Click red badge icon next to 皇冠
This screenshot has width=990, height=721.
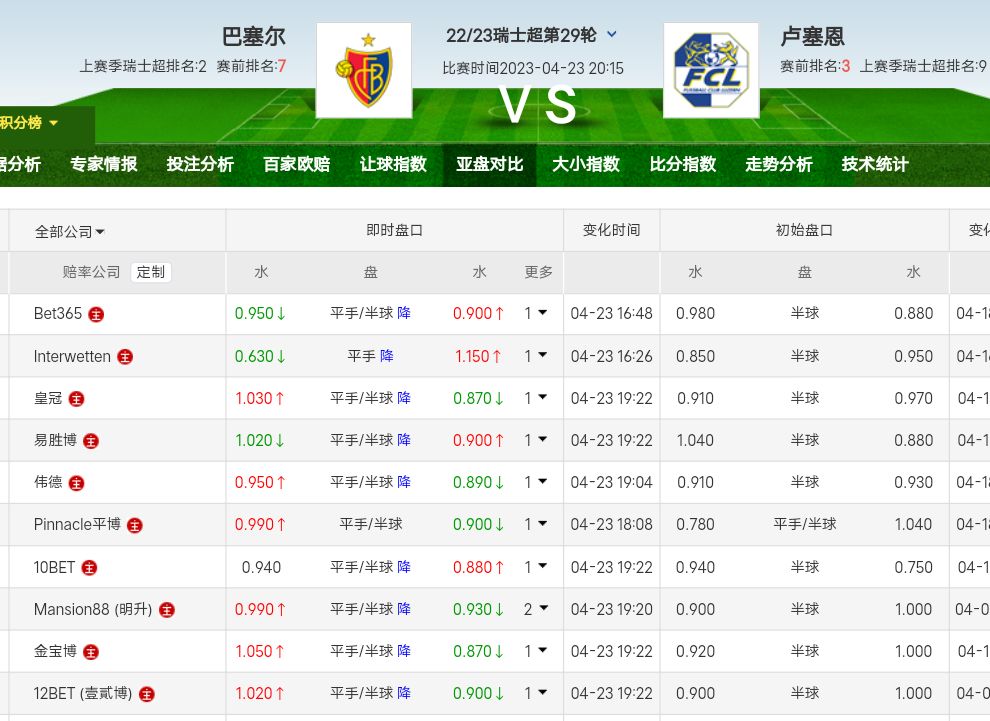coord(76,399)
